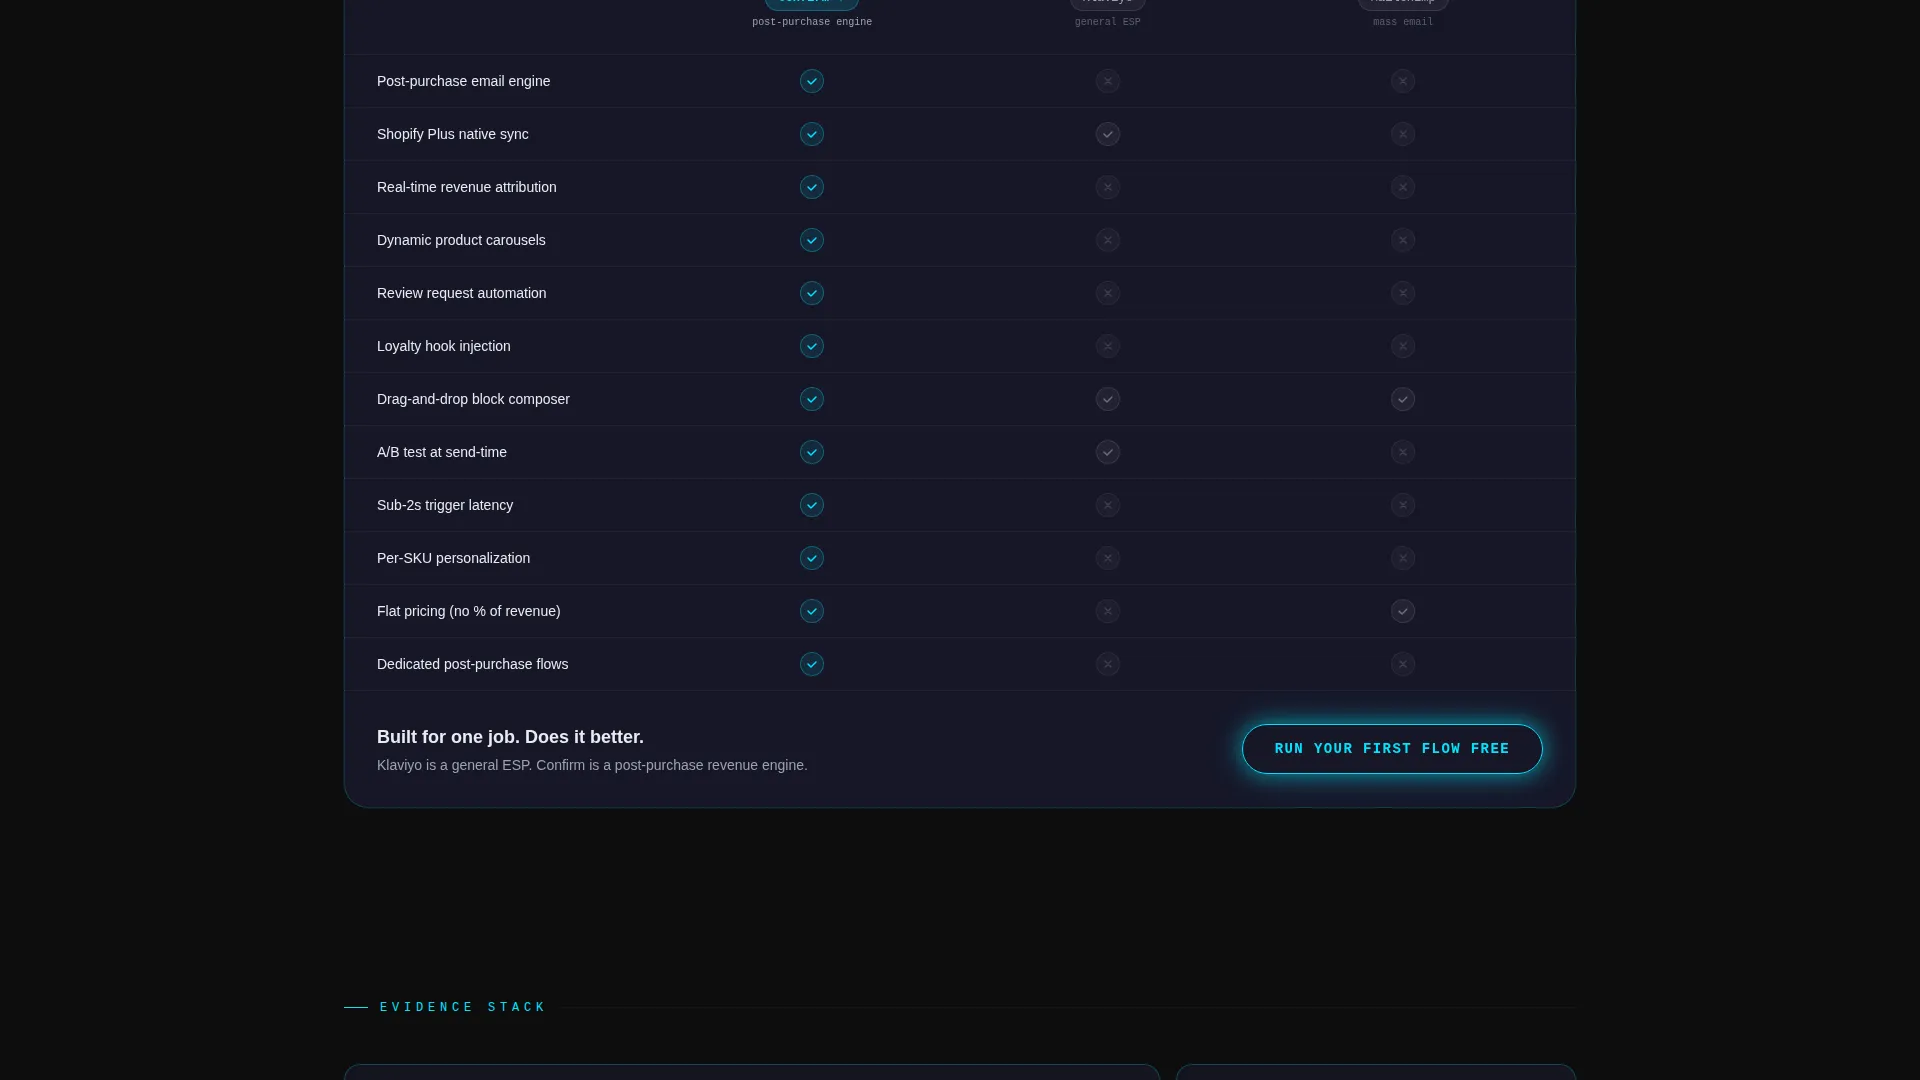Click general ESP checkmark for A/B test at send-time
1920x1080 pixels.
[x=1107, y=452]
